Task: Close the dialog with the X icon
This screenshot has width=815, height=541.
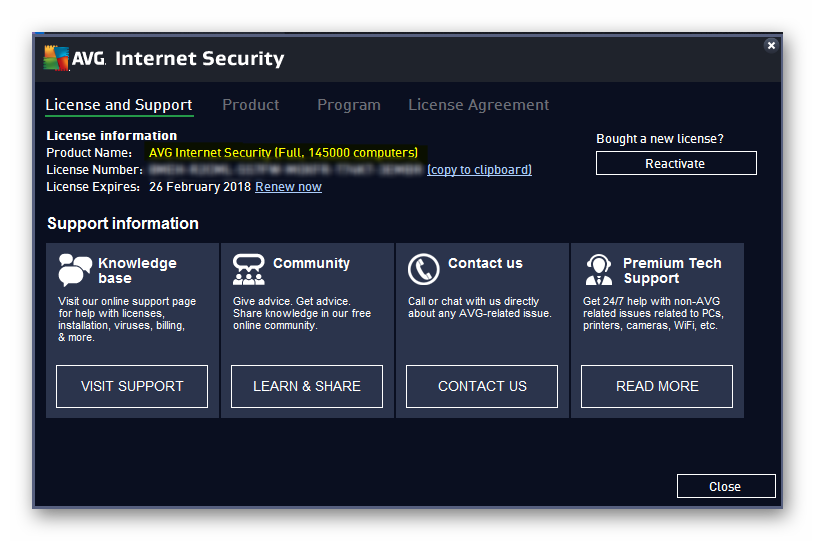Action: click(x=771, y=45)
